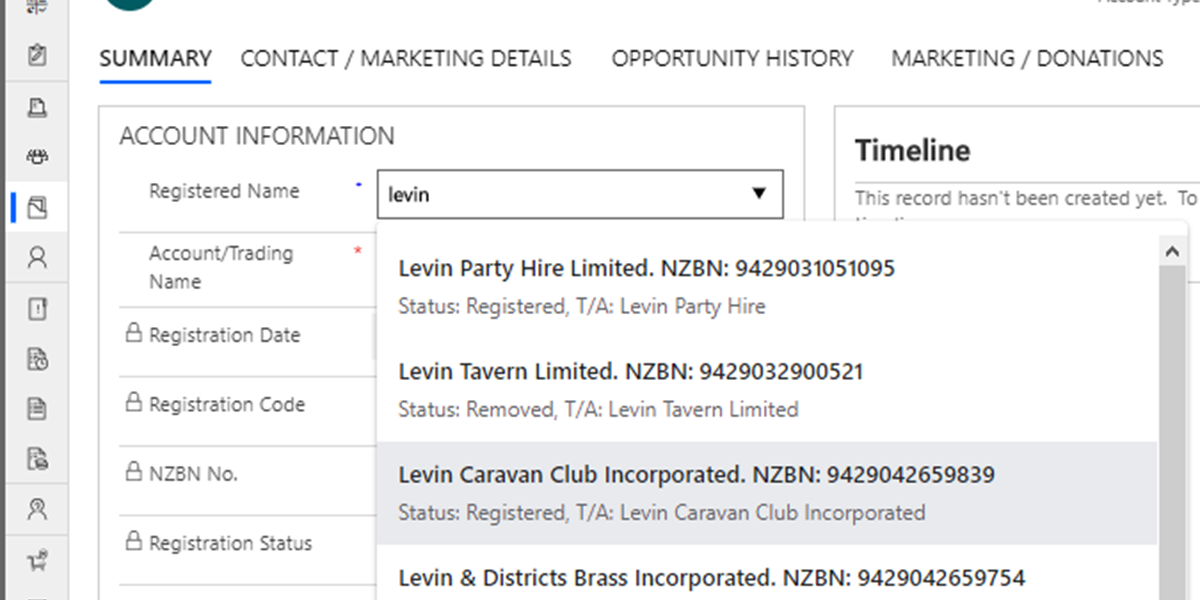Choose Levin Tavern Limited from the list
This screenshot has width=1200, height=600.
(767, 390)
